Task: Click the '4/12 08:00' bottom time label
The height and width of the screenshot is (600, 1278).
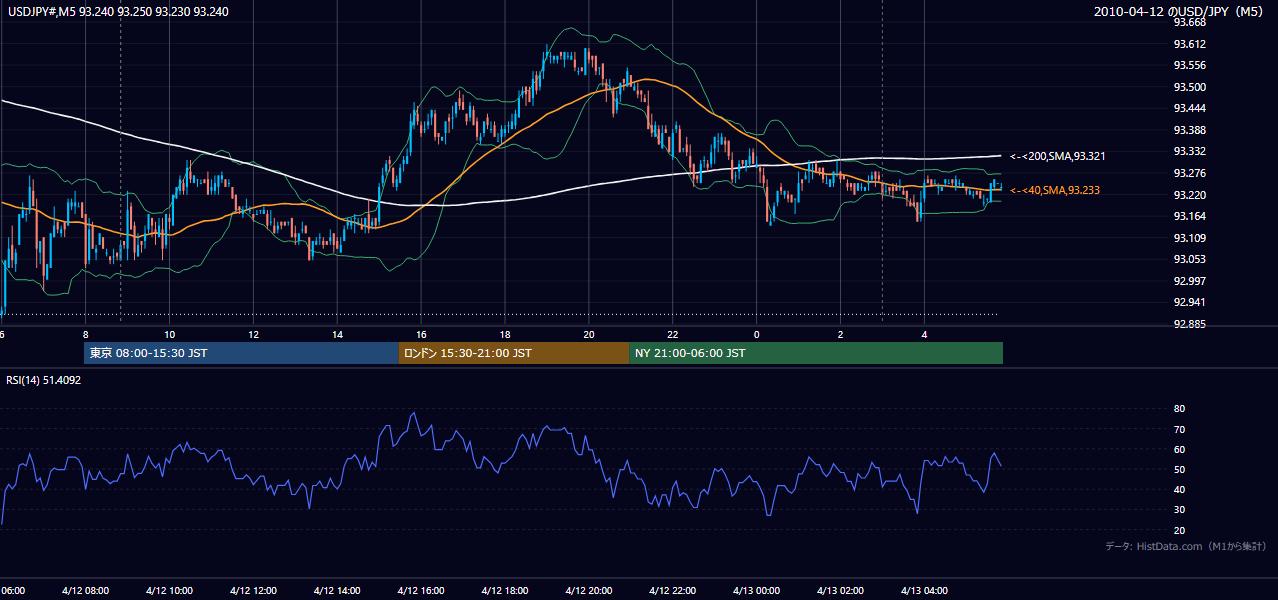Action: tap(85, 591)
